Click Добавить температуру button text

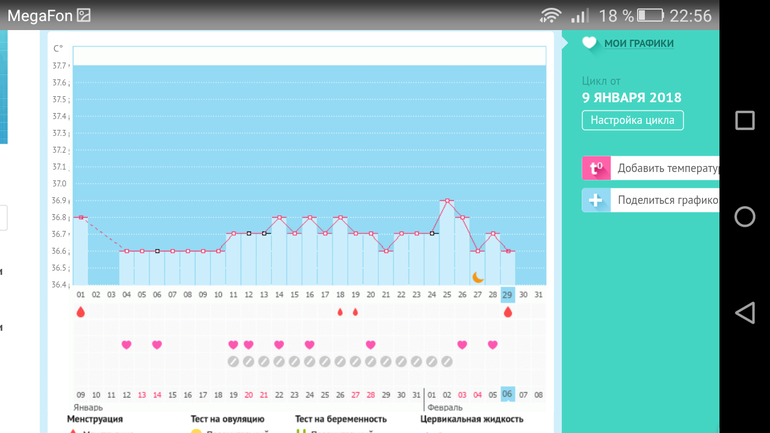(x=667, y=169)
